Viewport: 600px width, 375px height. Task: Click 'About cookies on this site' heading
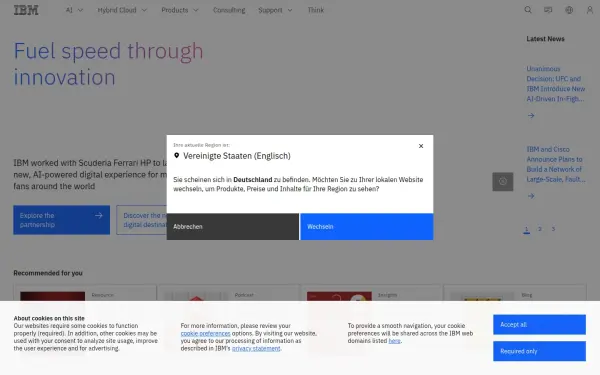point(49,318)
